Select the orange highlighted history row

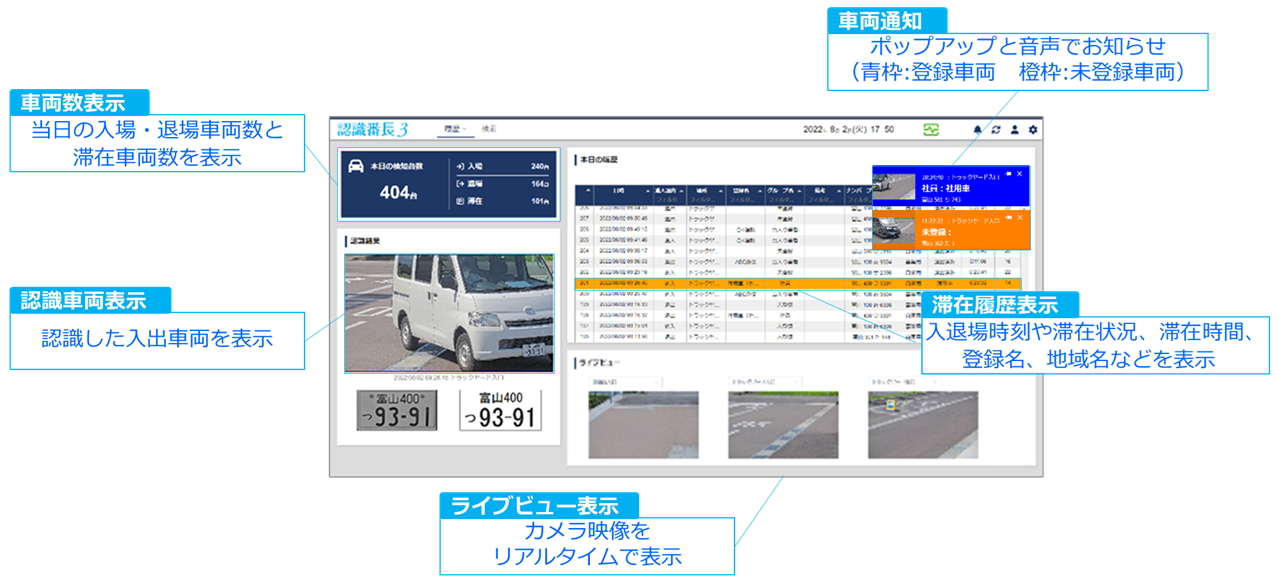[x=700, y=282]
